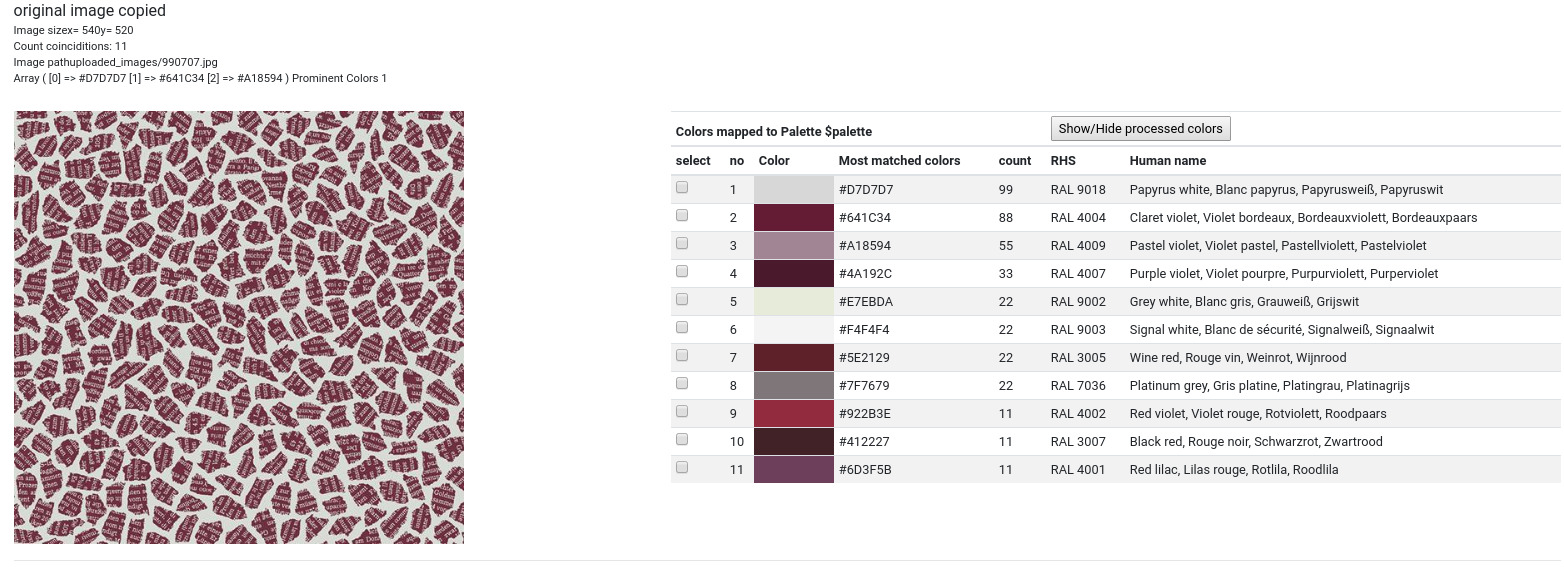This screenshot has height=571, width=1564.
Task: Mark the checkbox for Signal white row
Action: click(682, 327)
